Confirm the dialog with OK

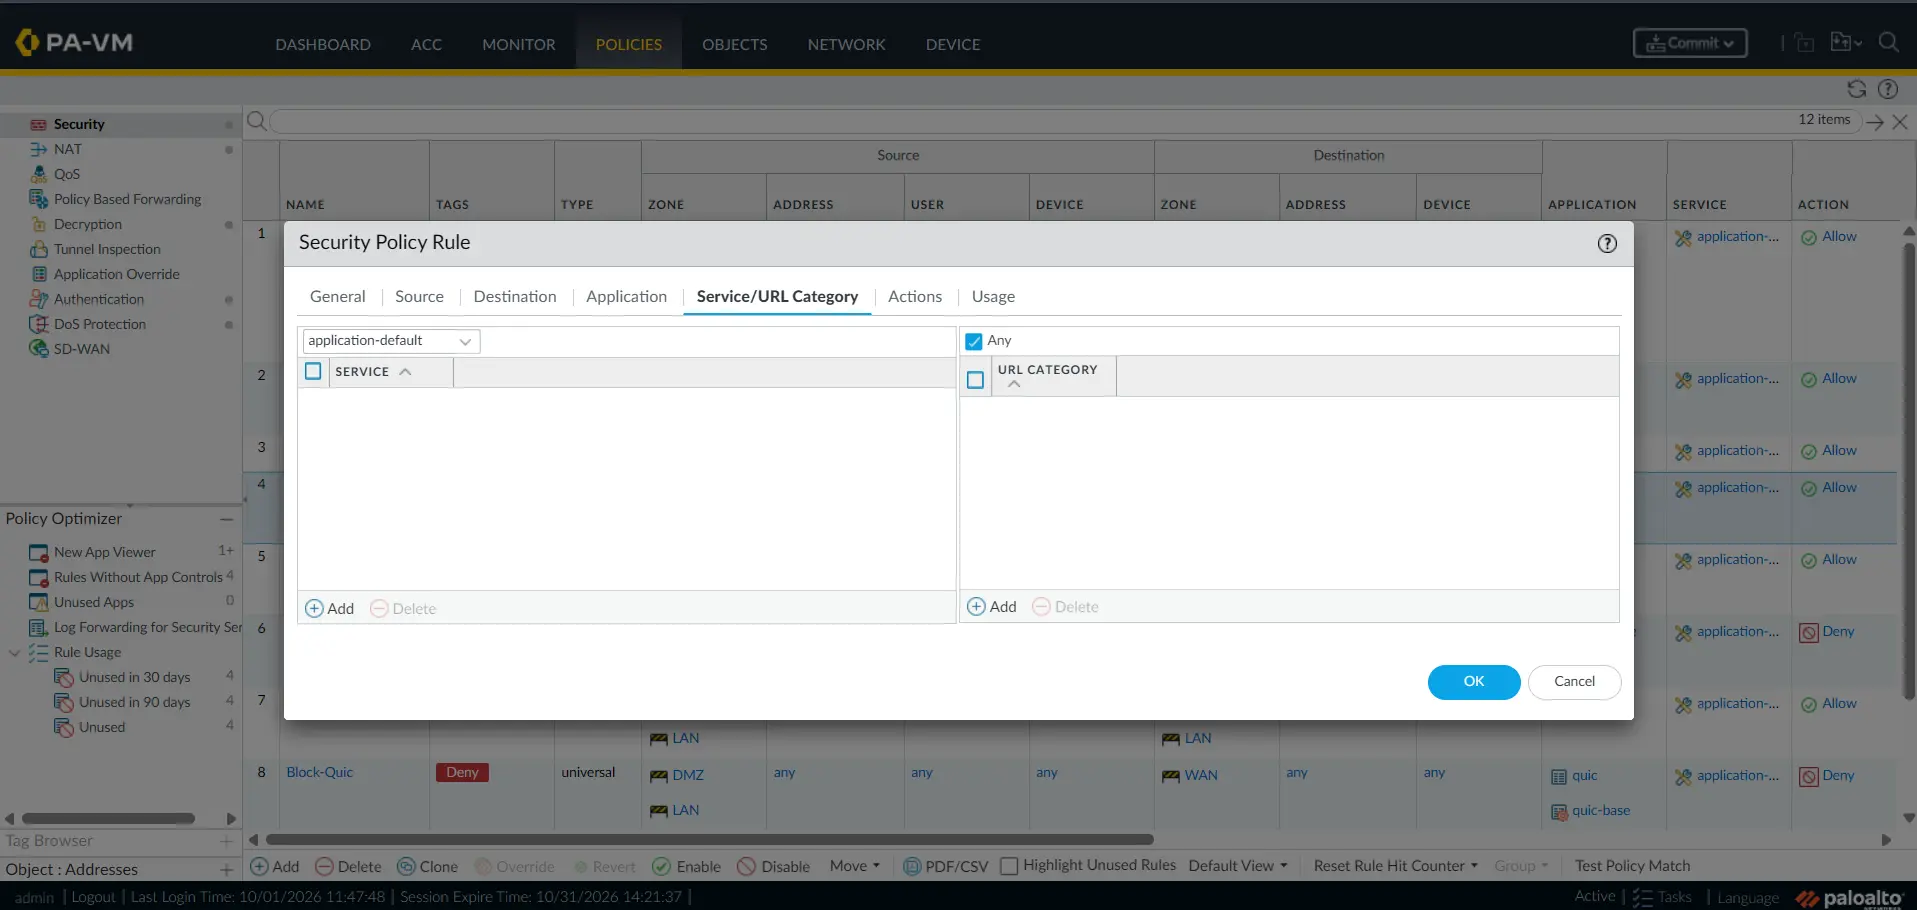[x=1474, y=682]
